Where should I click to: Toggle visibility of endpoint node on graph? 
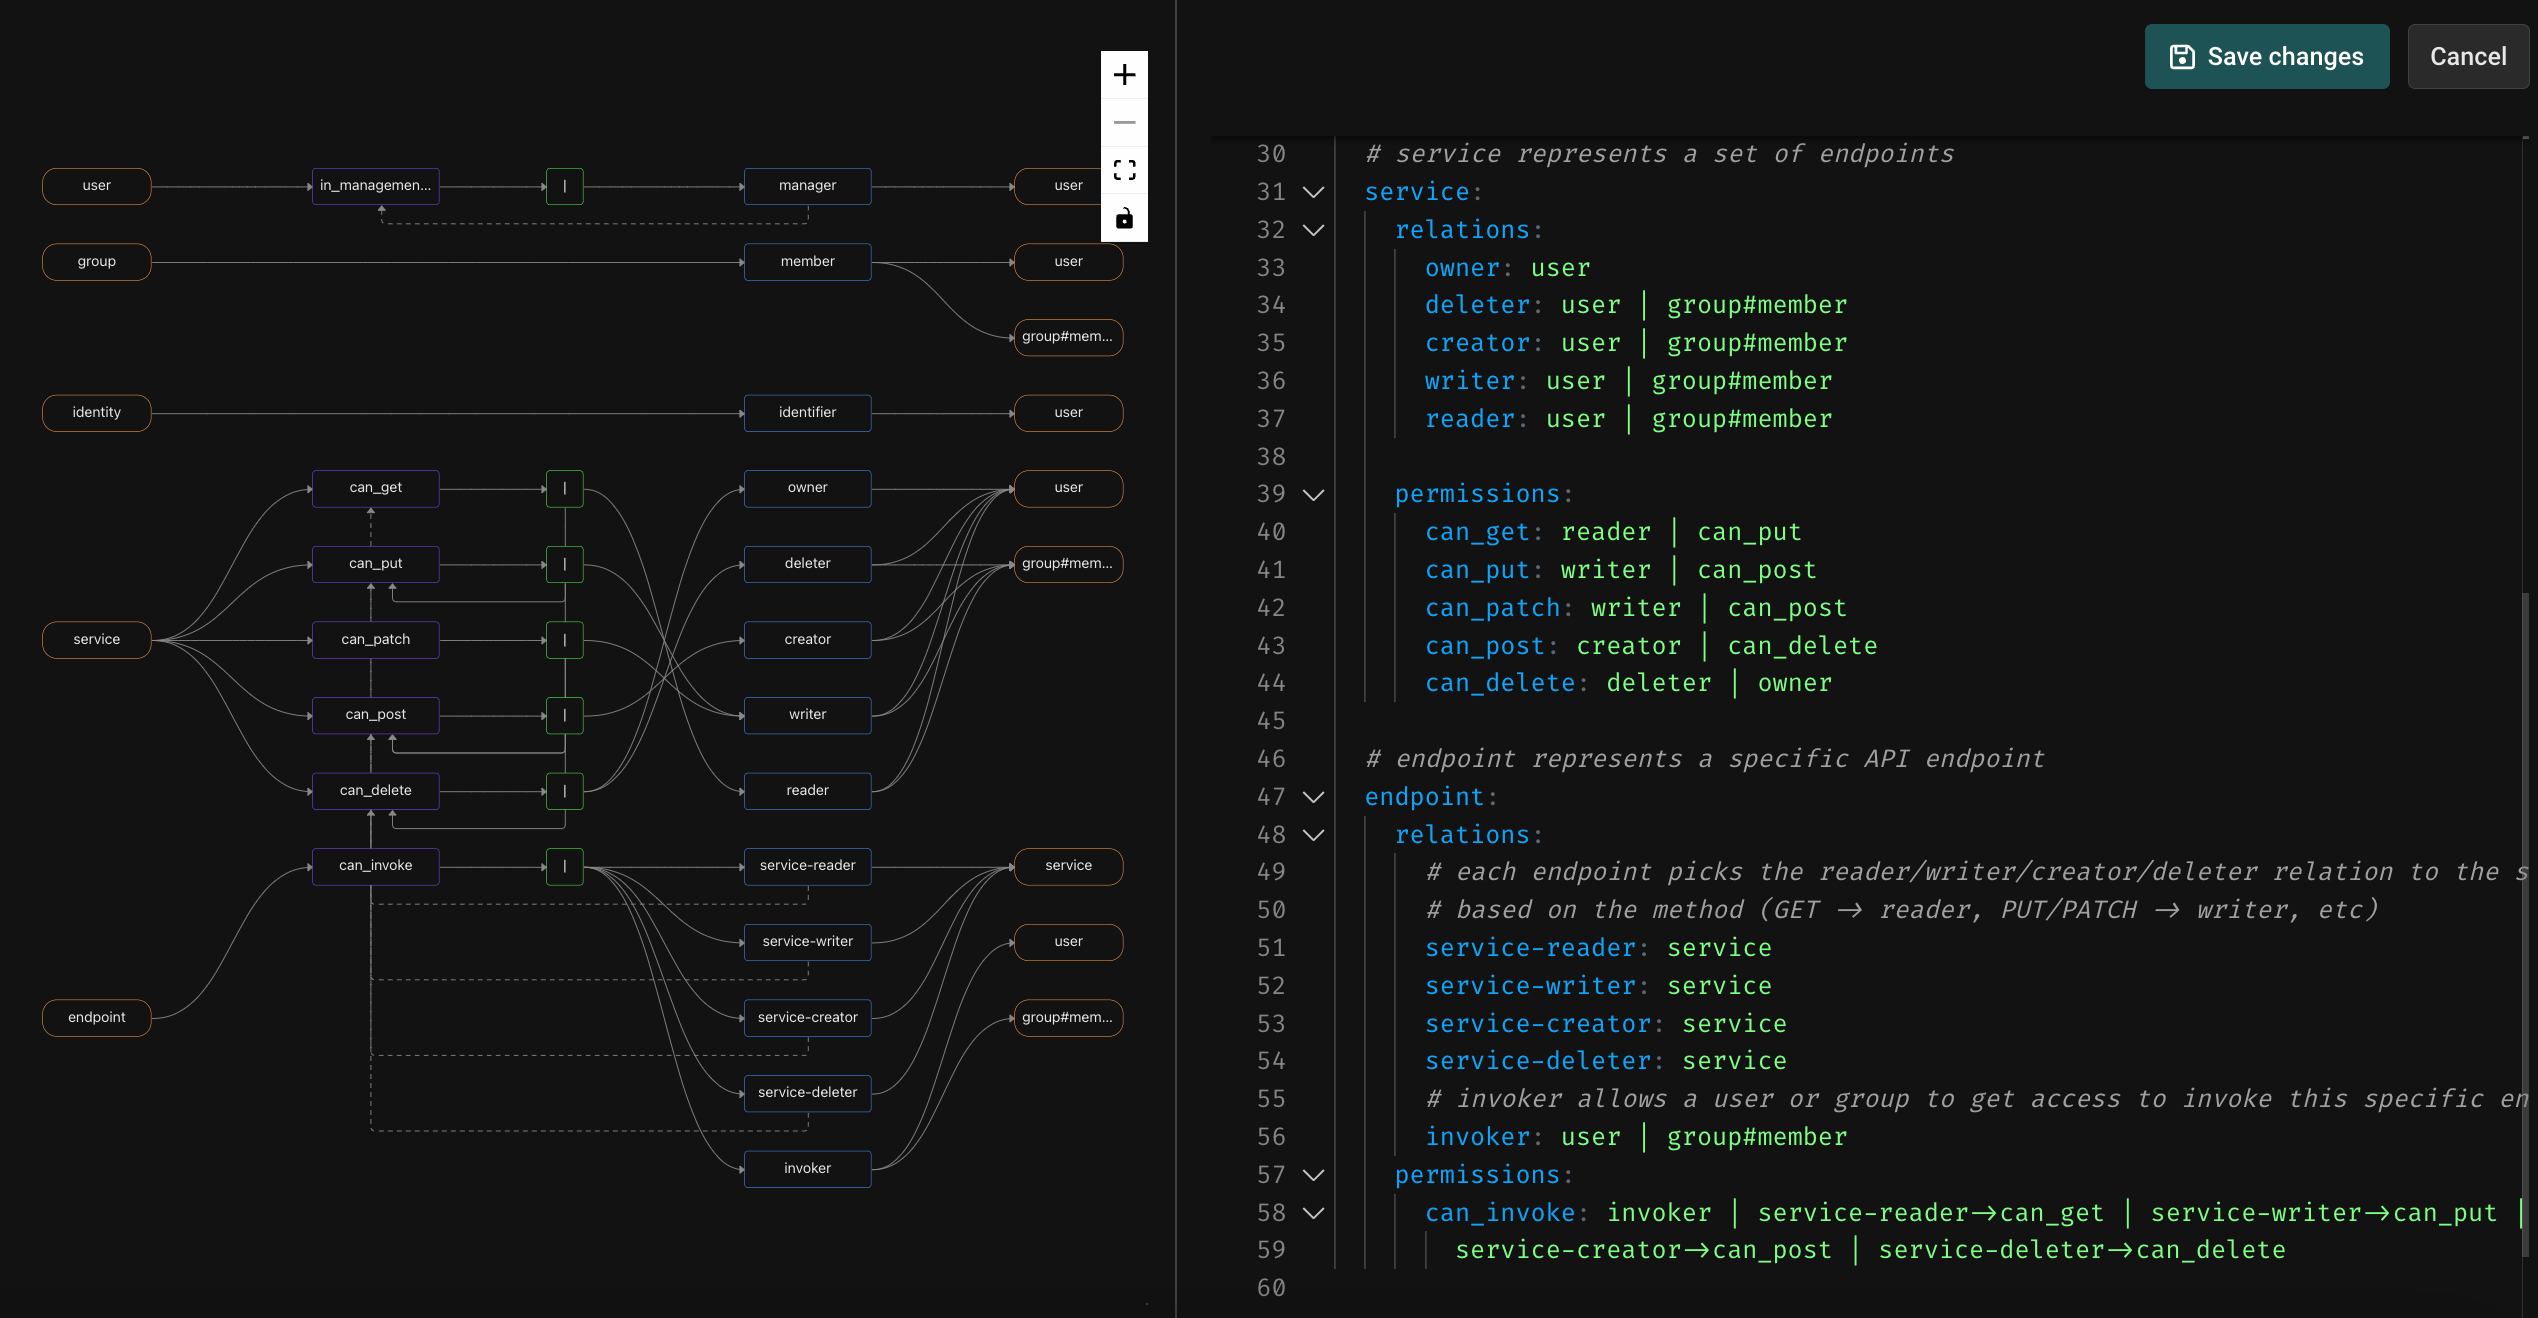tap(97, 1016)
